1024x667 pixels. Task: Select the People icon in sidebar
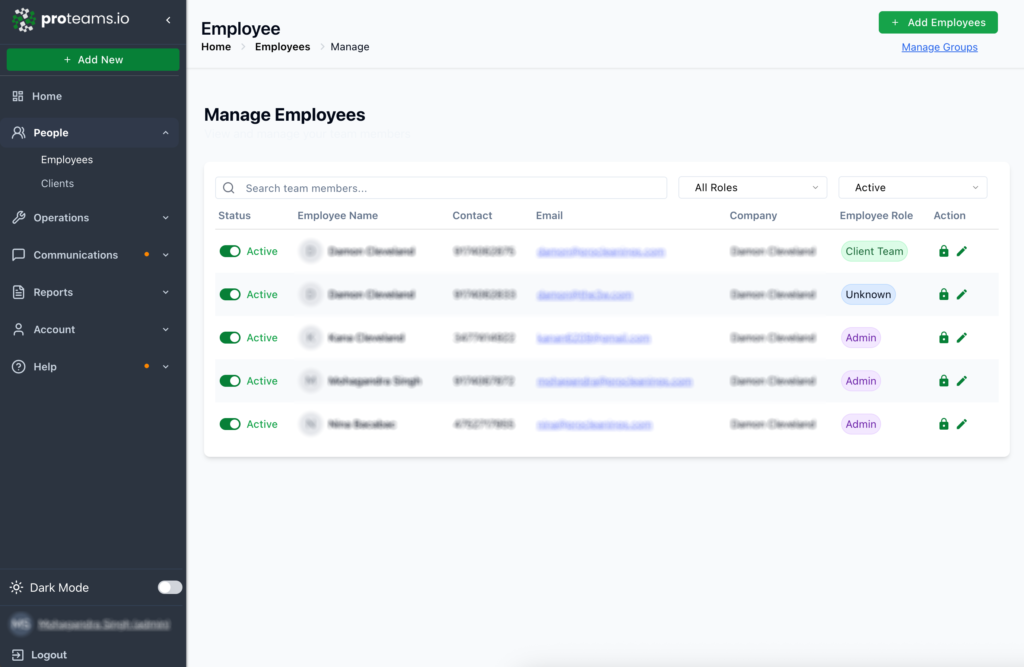tap(17, 132)
